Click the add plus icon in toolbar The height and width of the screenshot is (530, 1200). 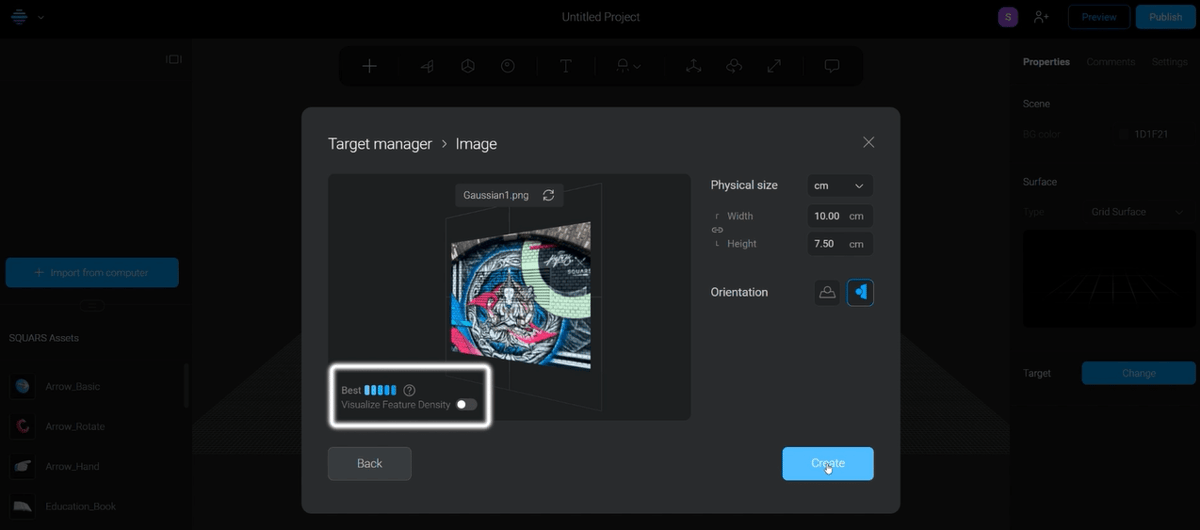click(x=370, y=66)
